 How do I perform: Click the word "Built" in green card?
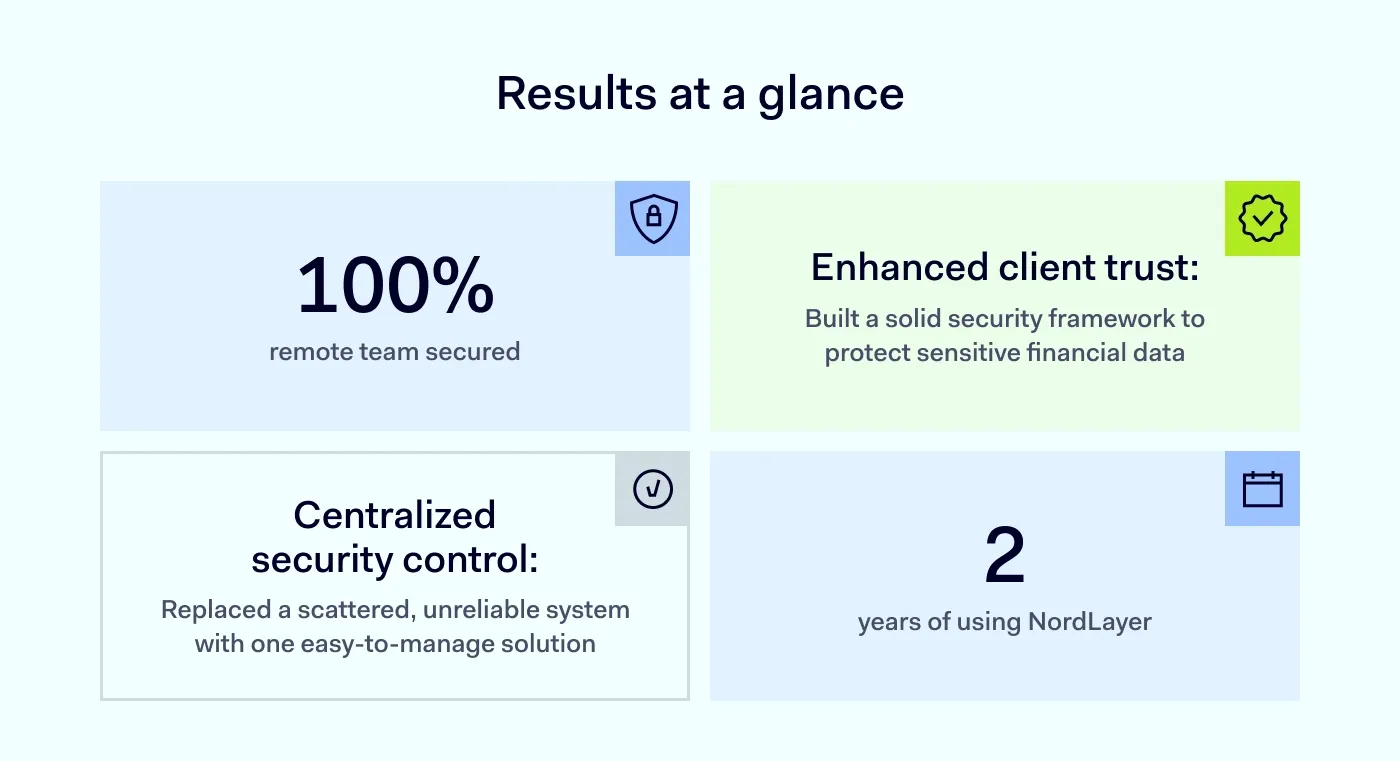pyautogui.click(x=830, y=319)
